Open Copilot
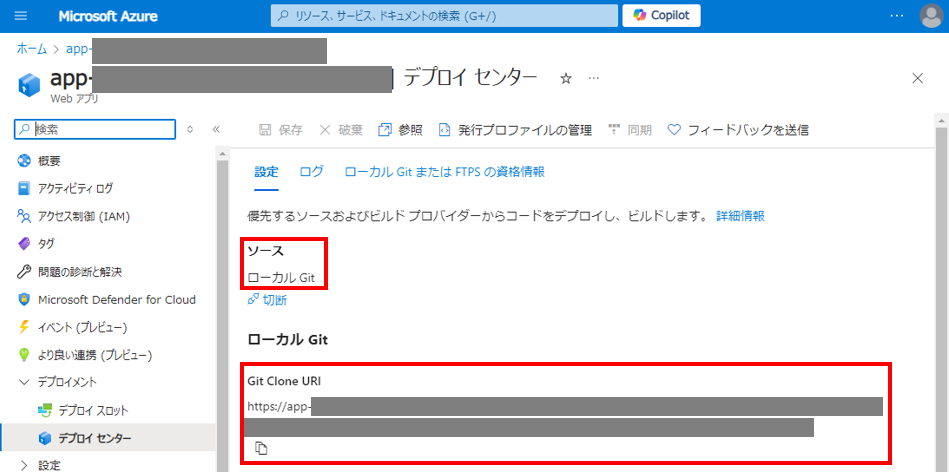This screenshot has height=472, width=949. click(662, 16)
